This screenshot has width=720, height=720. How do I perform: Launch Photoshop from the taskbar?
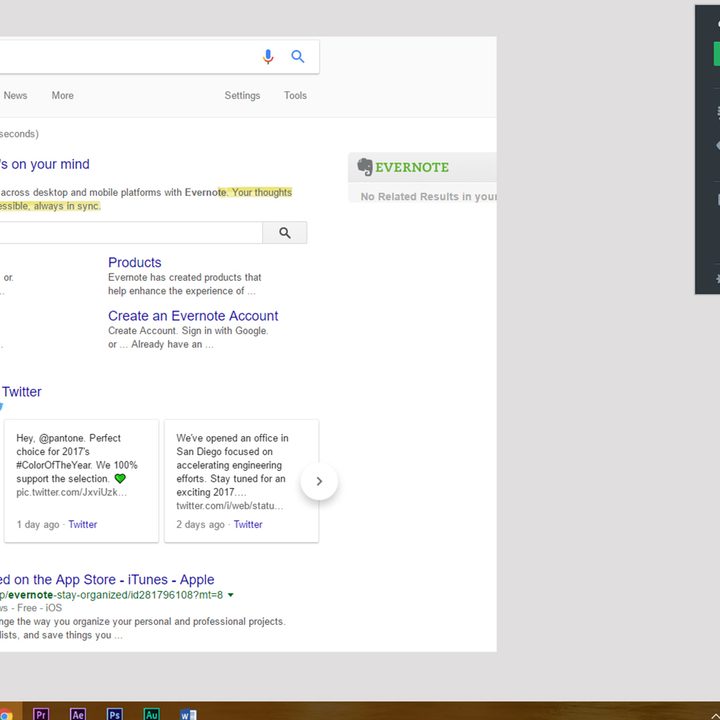point(114,714)
